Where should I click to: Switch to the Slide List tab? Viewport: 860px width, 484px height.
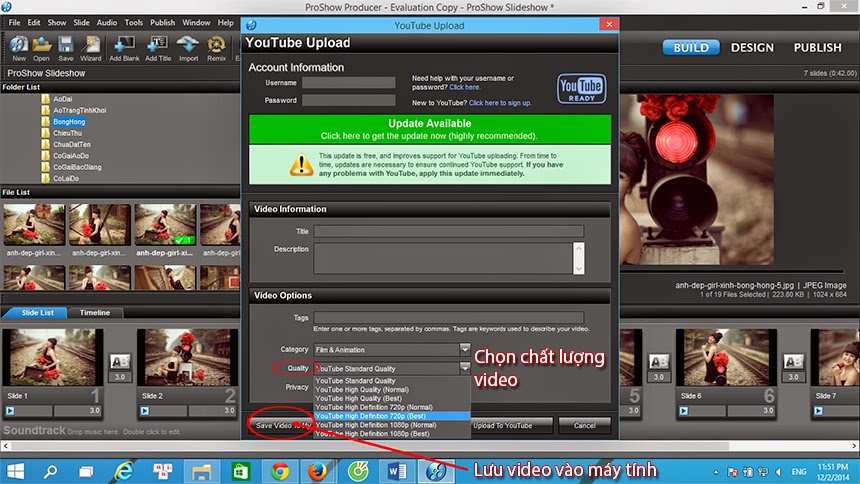[37, 313]
